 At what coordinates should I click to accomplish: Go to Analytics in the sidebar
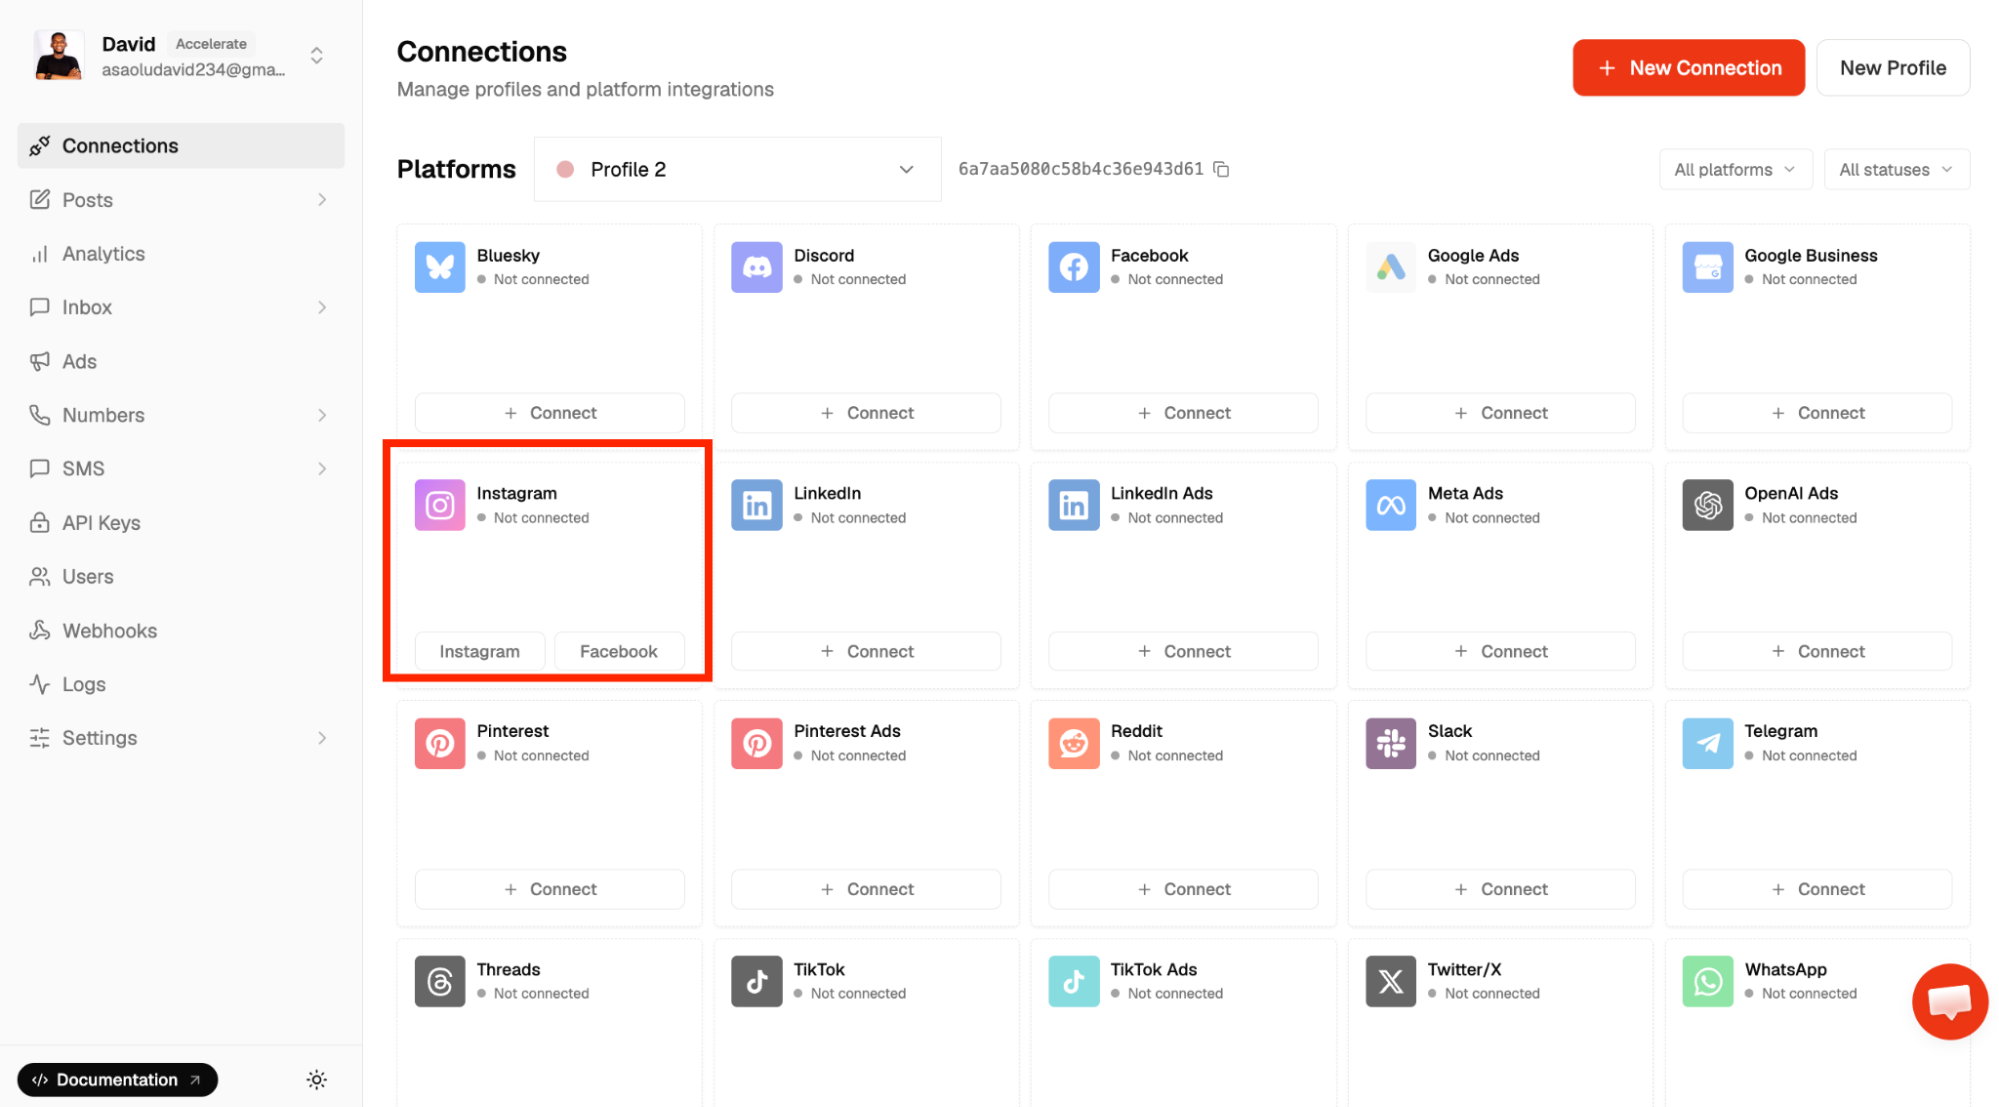[x=181, y=254]
